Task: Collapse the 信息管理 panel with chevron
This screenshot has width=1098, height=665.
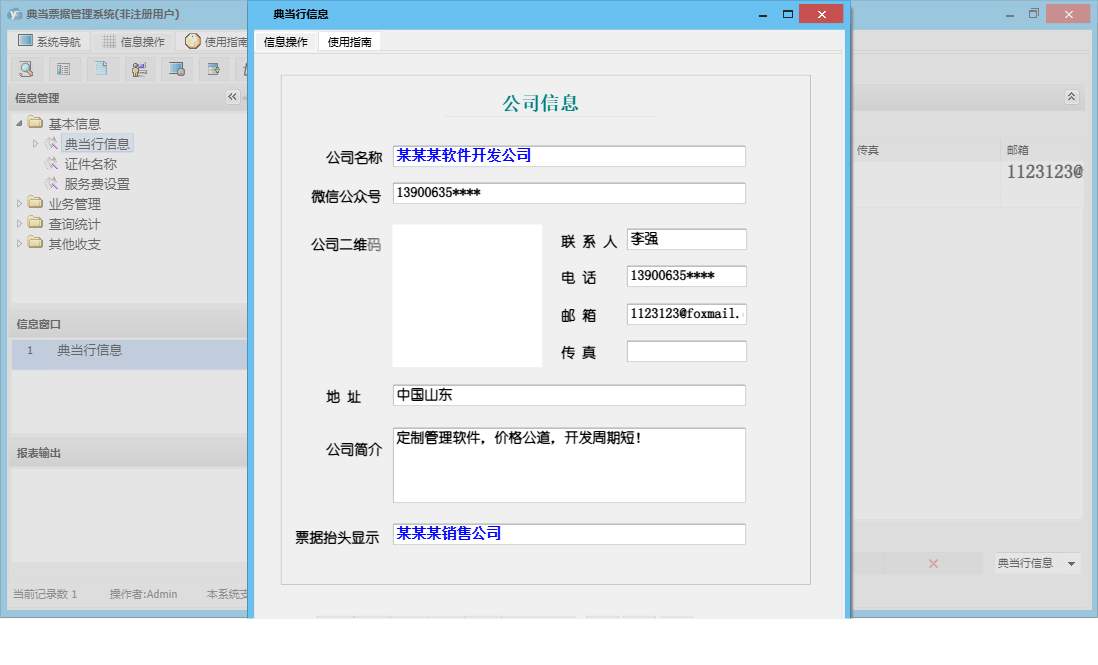Action: [232, 97]
